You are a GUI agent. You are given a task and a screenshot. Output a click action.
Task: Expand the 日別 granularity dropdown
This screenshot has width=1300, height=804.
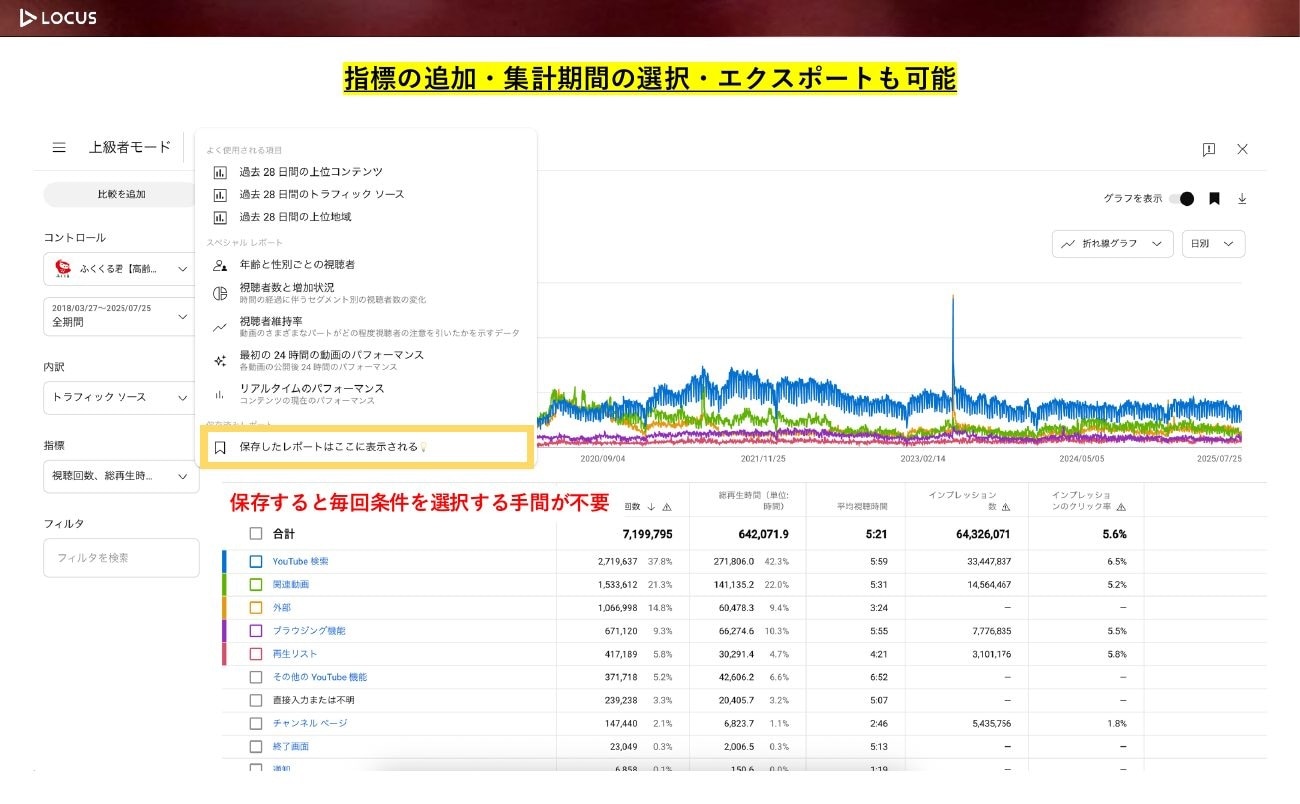[x=1213, y=244]
